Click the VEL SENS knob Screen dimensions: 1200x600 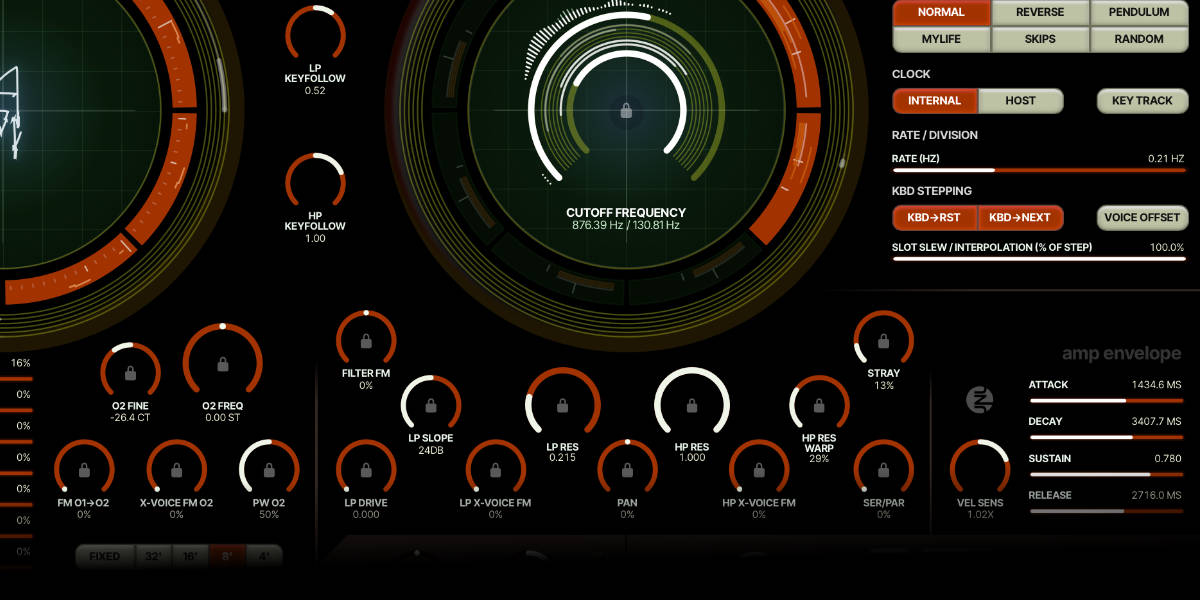point(979,469)
